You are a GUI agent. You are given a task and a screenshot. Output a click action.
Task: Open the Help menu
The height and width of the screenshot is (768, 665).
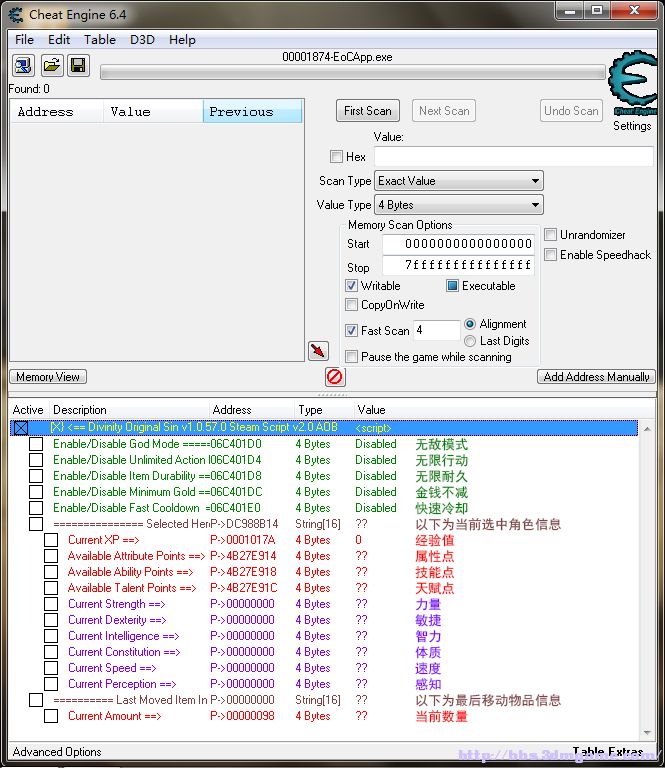pos(182,40)
